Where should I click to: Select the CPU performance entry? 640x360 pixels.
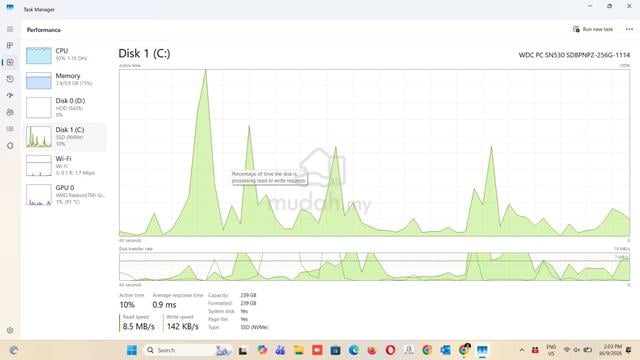pyautogui.click(x=65, y=55)
